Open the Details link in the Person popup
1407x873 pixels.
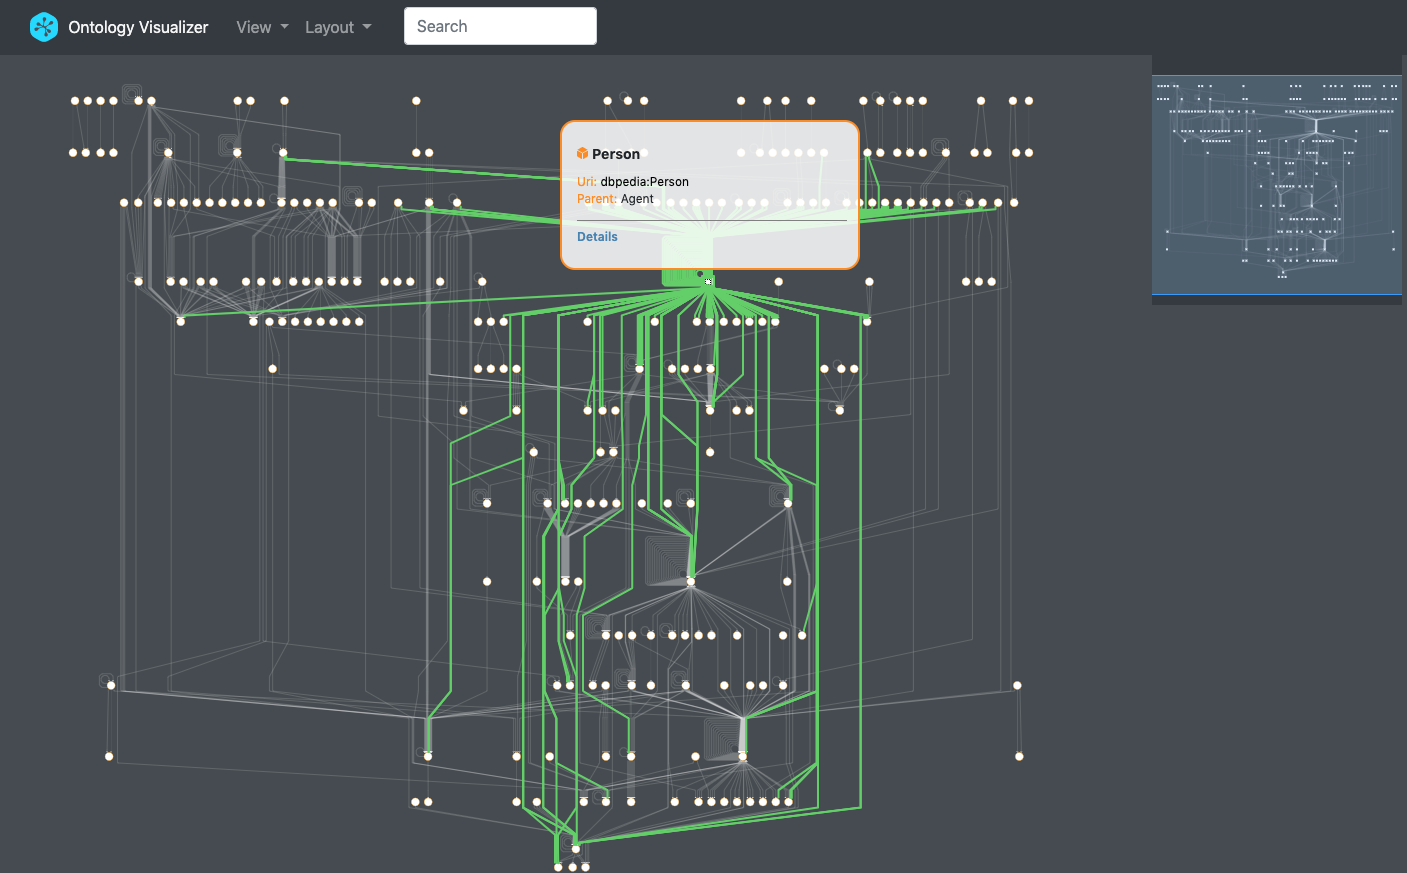(597, 237)
